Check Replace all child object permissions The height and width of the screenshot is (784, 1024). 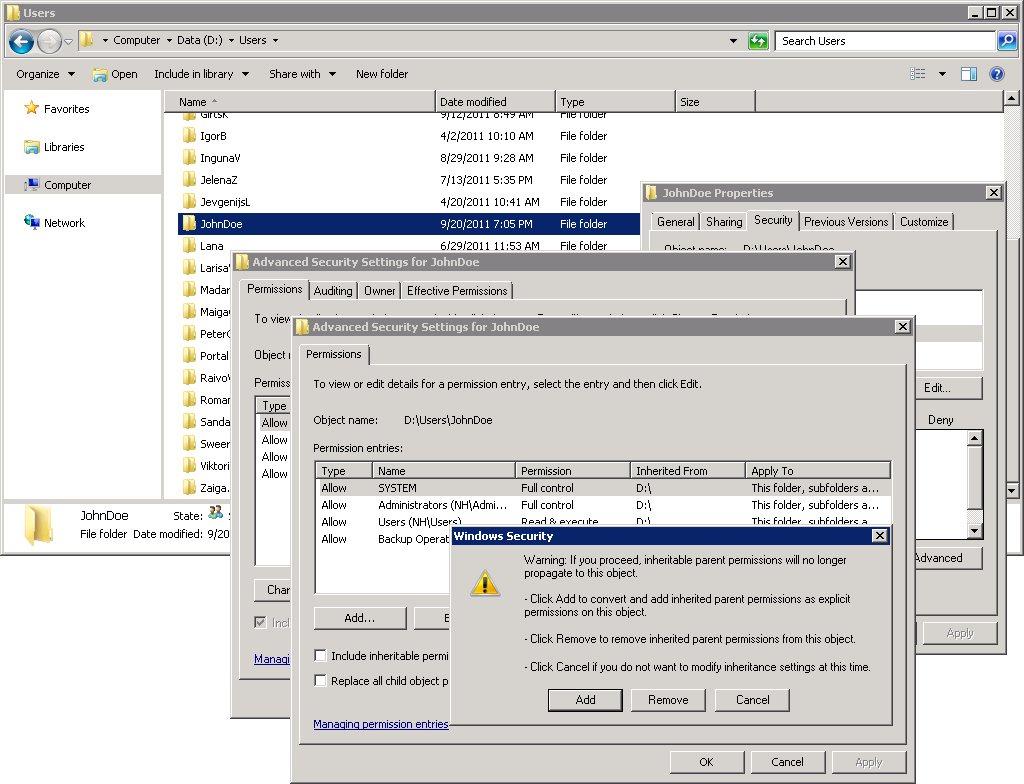tap(321, 681)
